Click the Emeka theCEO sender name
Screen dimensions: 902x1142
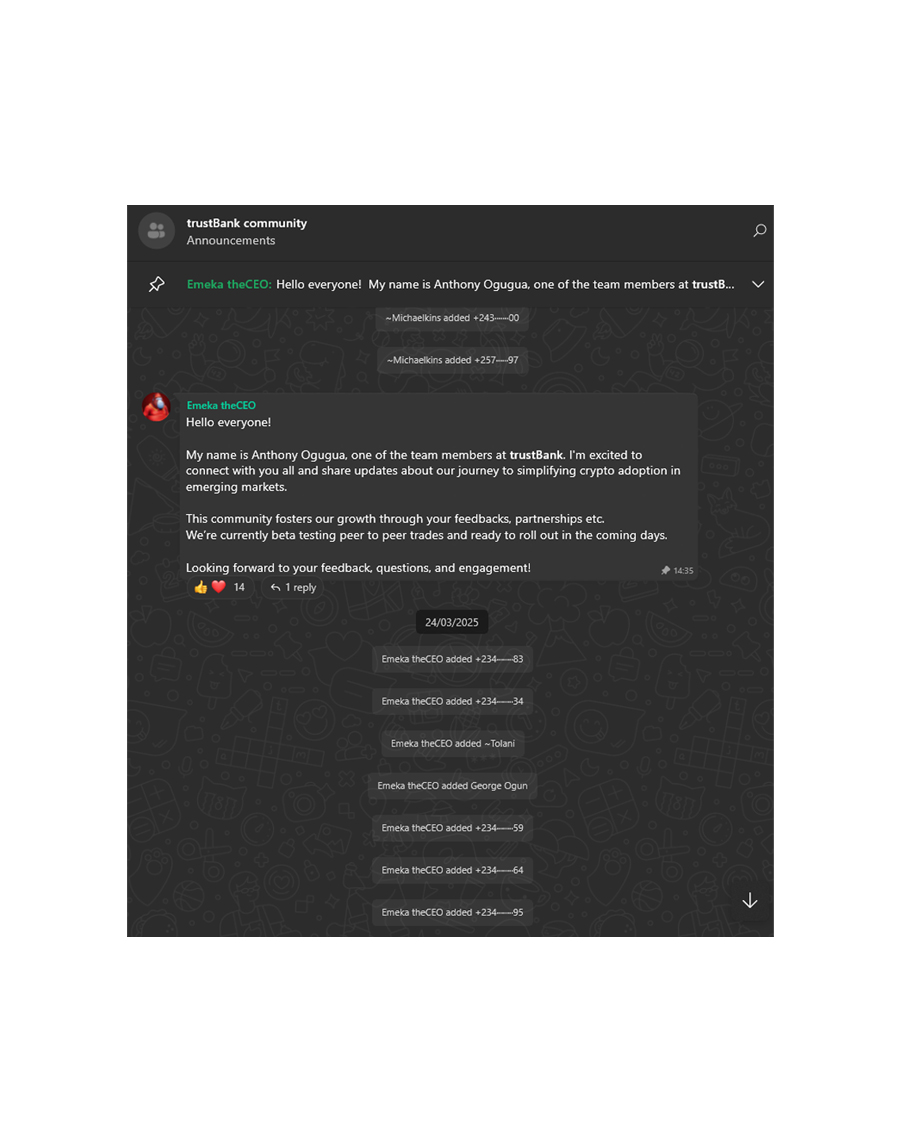pyautogui.click(x=221, y=406)
